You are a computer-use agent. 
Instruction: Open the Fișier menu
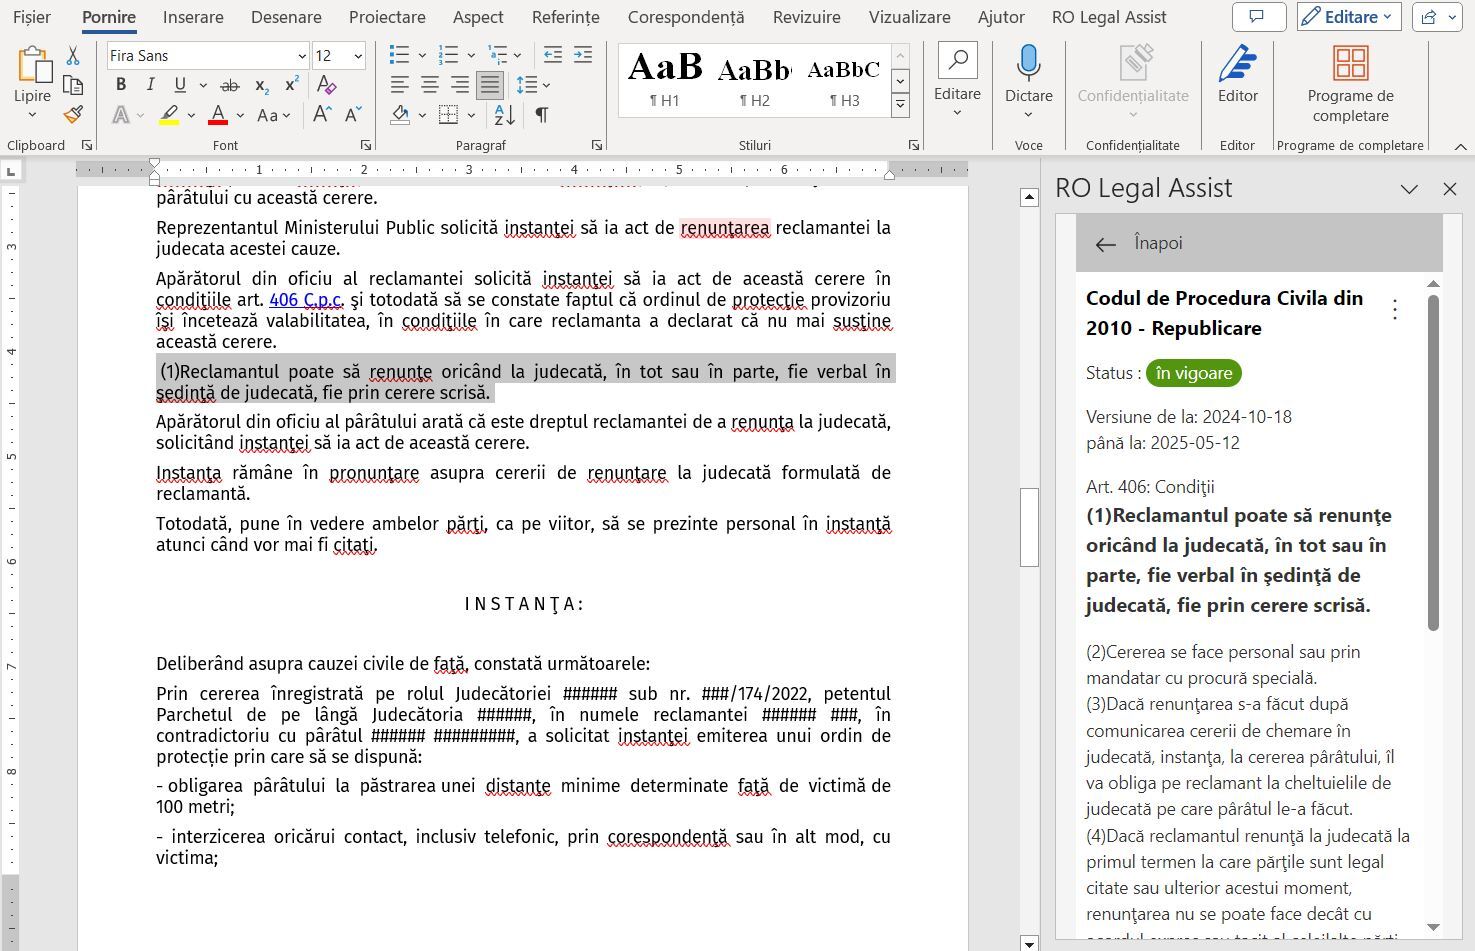point(33,17)
